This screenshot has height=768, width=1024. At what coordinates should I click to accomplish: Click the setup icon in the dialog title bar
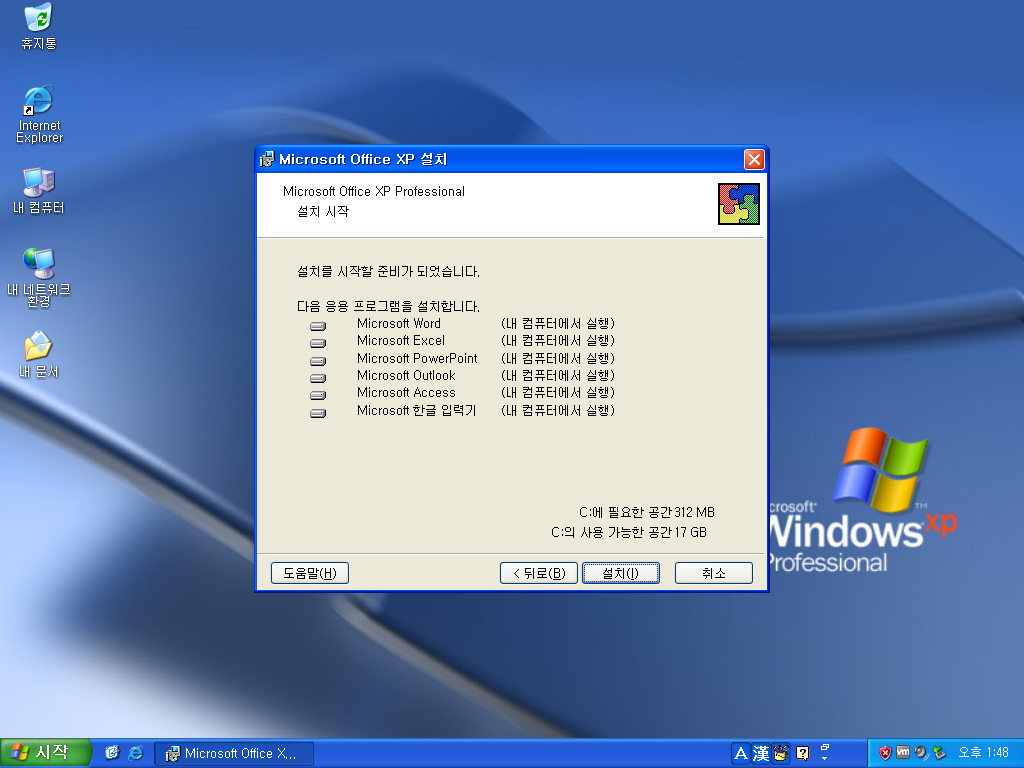click(x=267, y=159)
